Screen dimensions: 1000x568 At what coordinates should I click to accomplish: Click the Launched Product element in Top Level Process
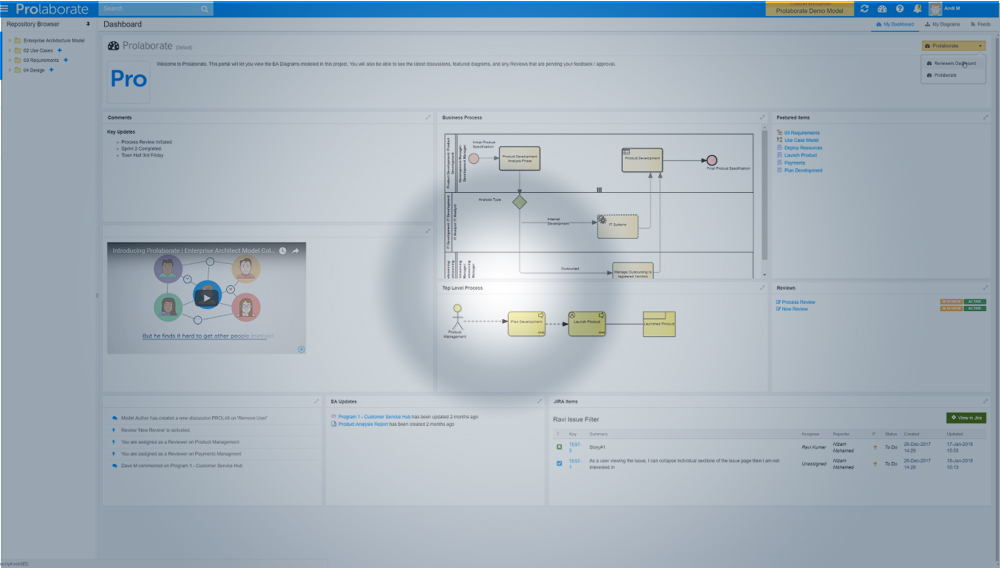659,324
